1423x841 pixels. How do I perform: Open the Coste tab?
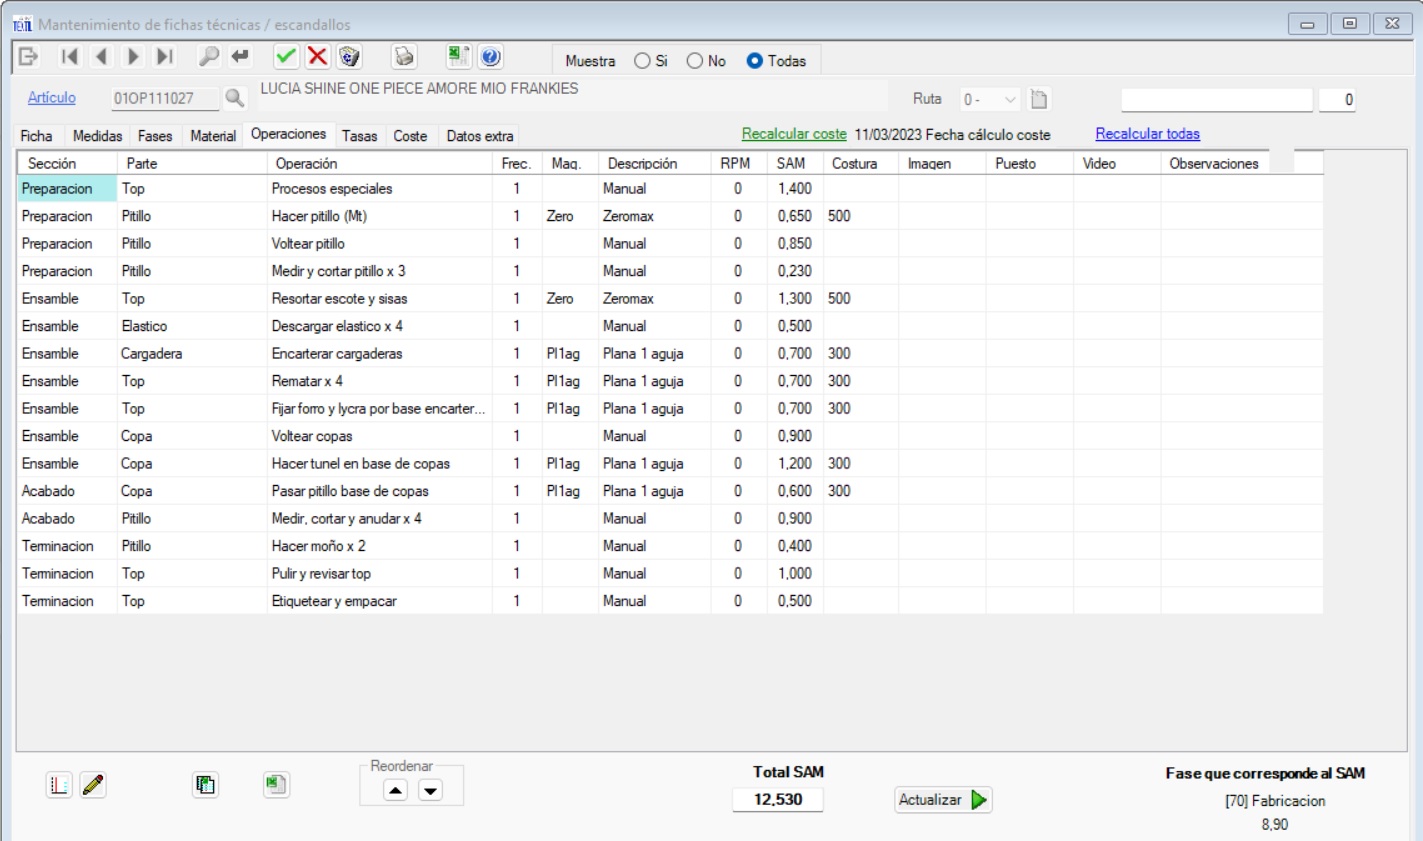coord(410,136)
